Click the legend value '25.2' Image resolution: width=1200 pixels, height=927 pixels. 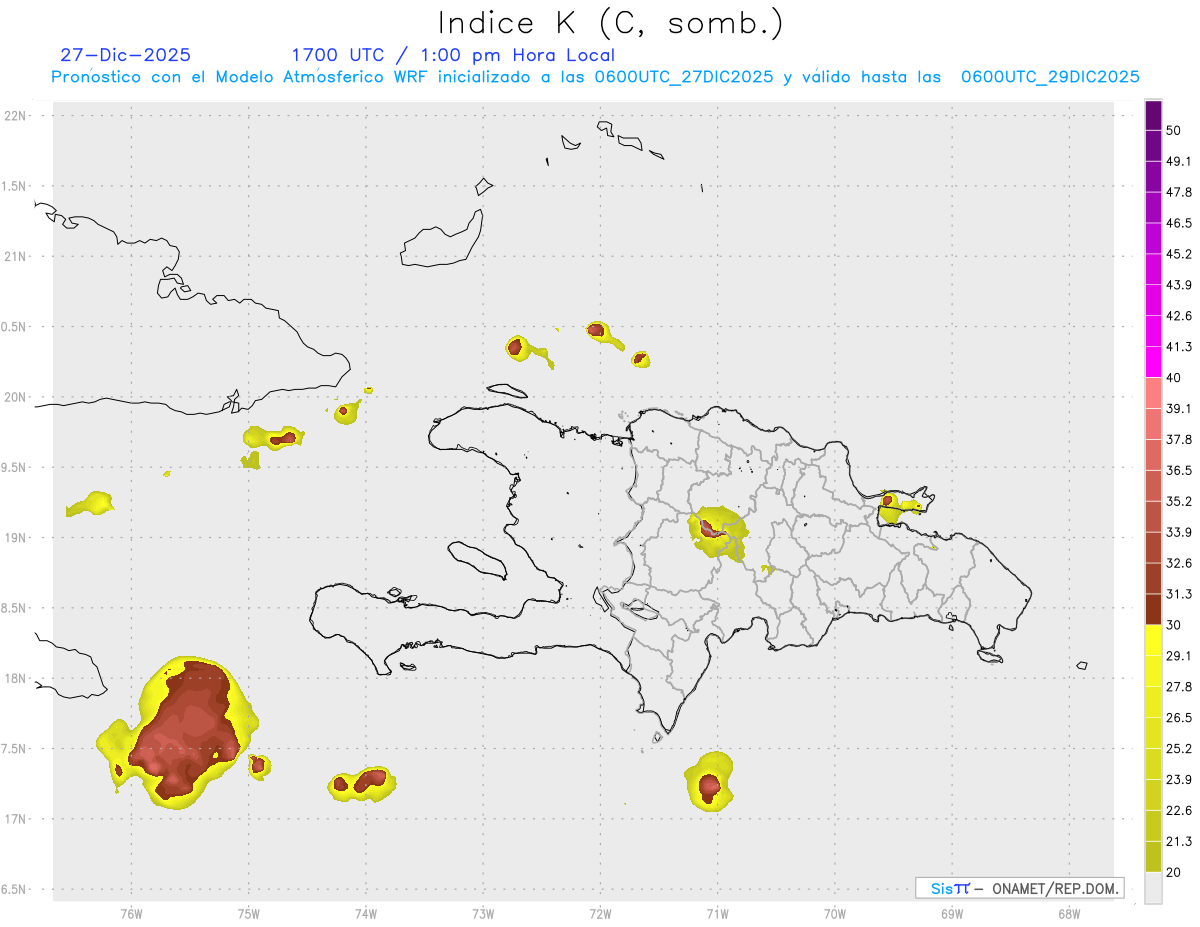point(1179,748)
